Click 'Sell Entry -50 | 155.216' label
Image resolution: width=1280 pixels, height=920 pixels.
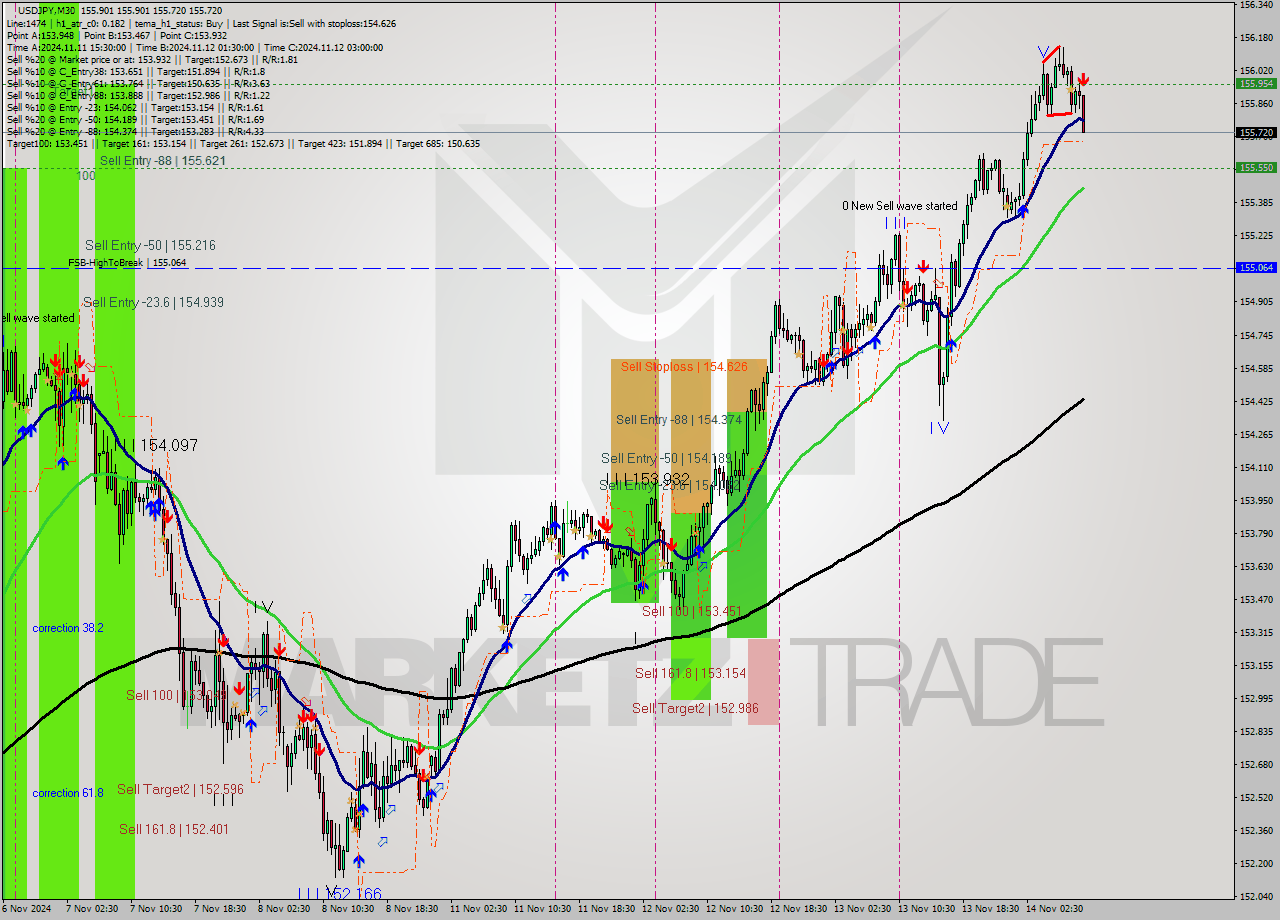click(x=150, y=245)
